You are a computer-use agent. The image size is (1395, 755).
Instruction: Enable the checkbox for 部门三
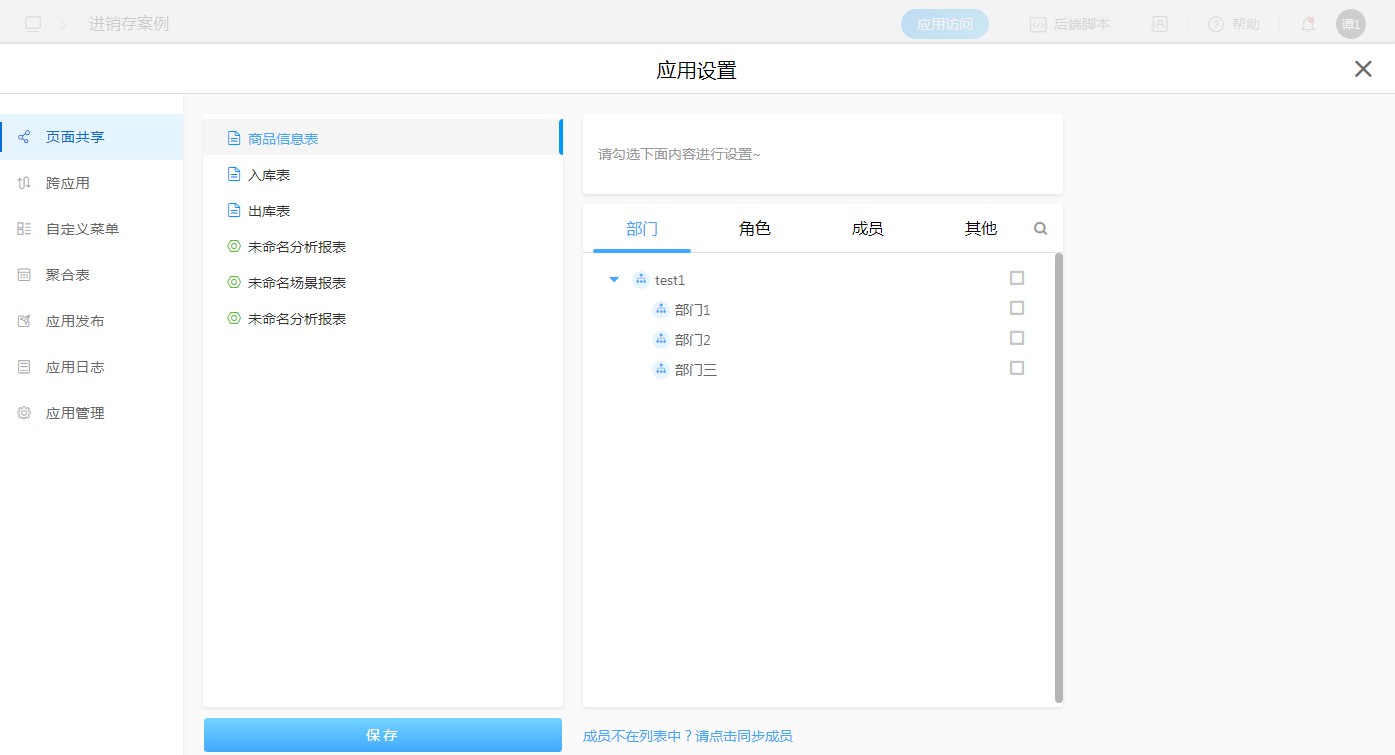[1017, 368]
